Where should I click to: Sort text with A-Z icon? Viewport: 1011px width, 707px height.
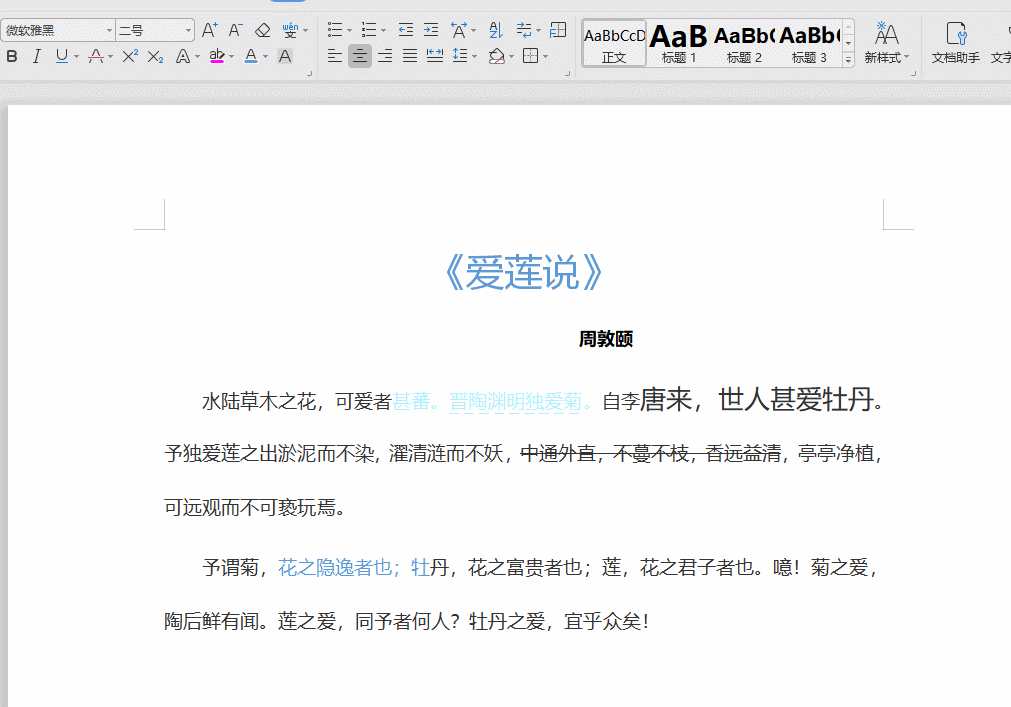[495, 30]
